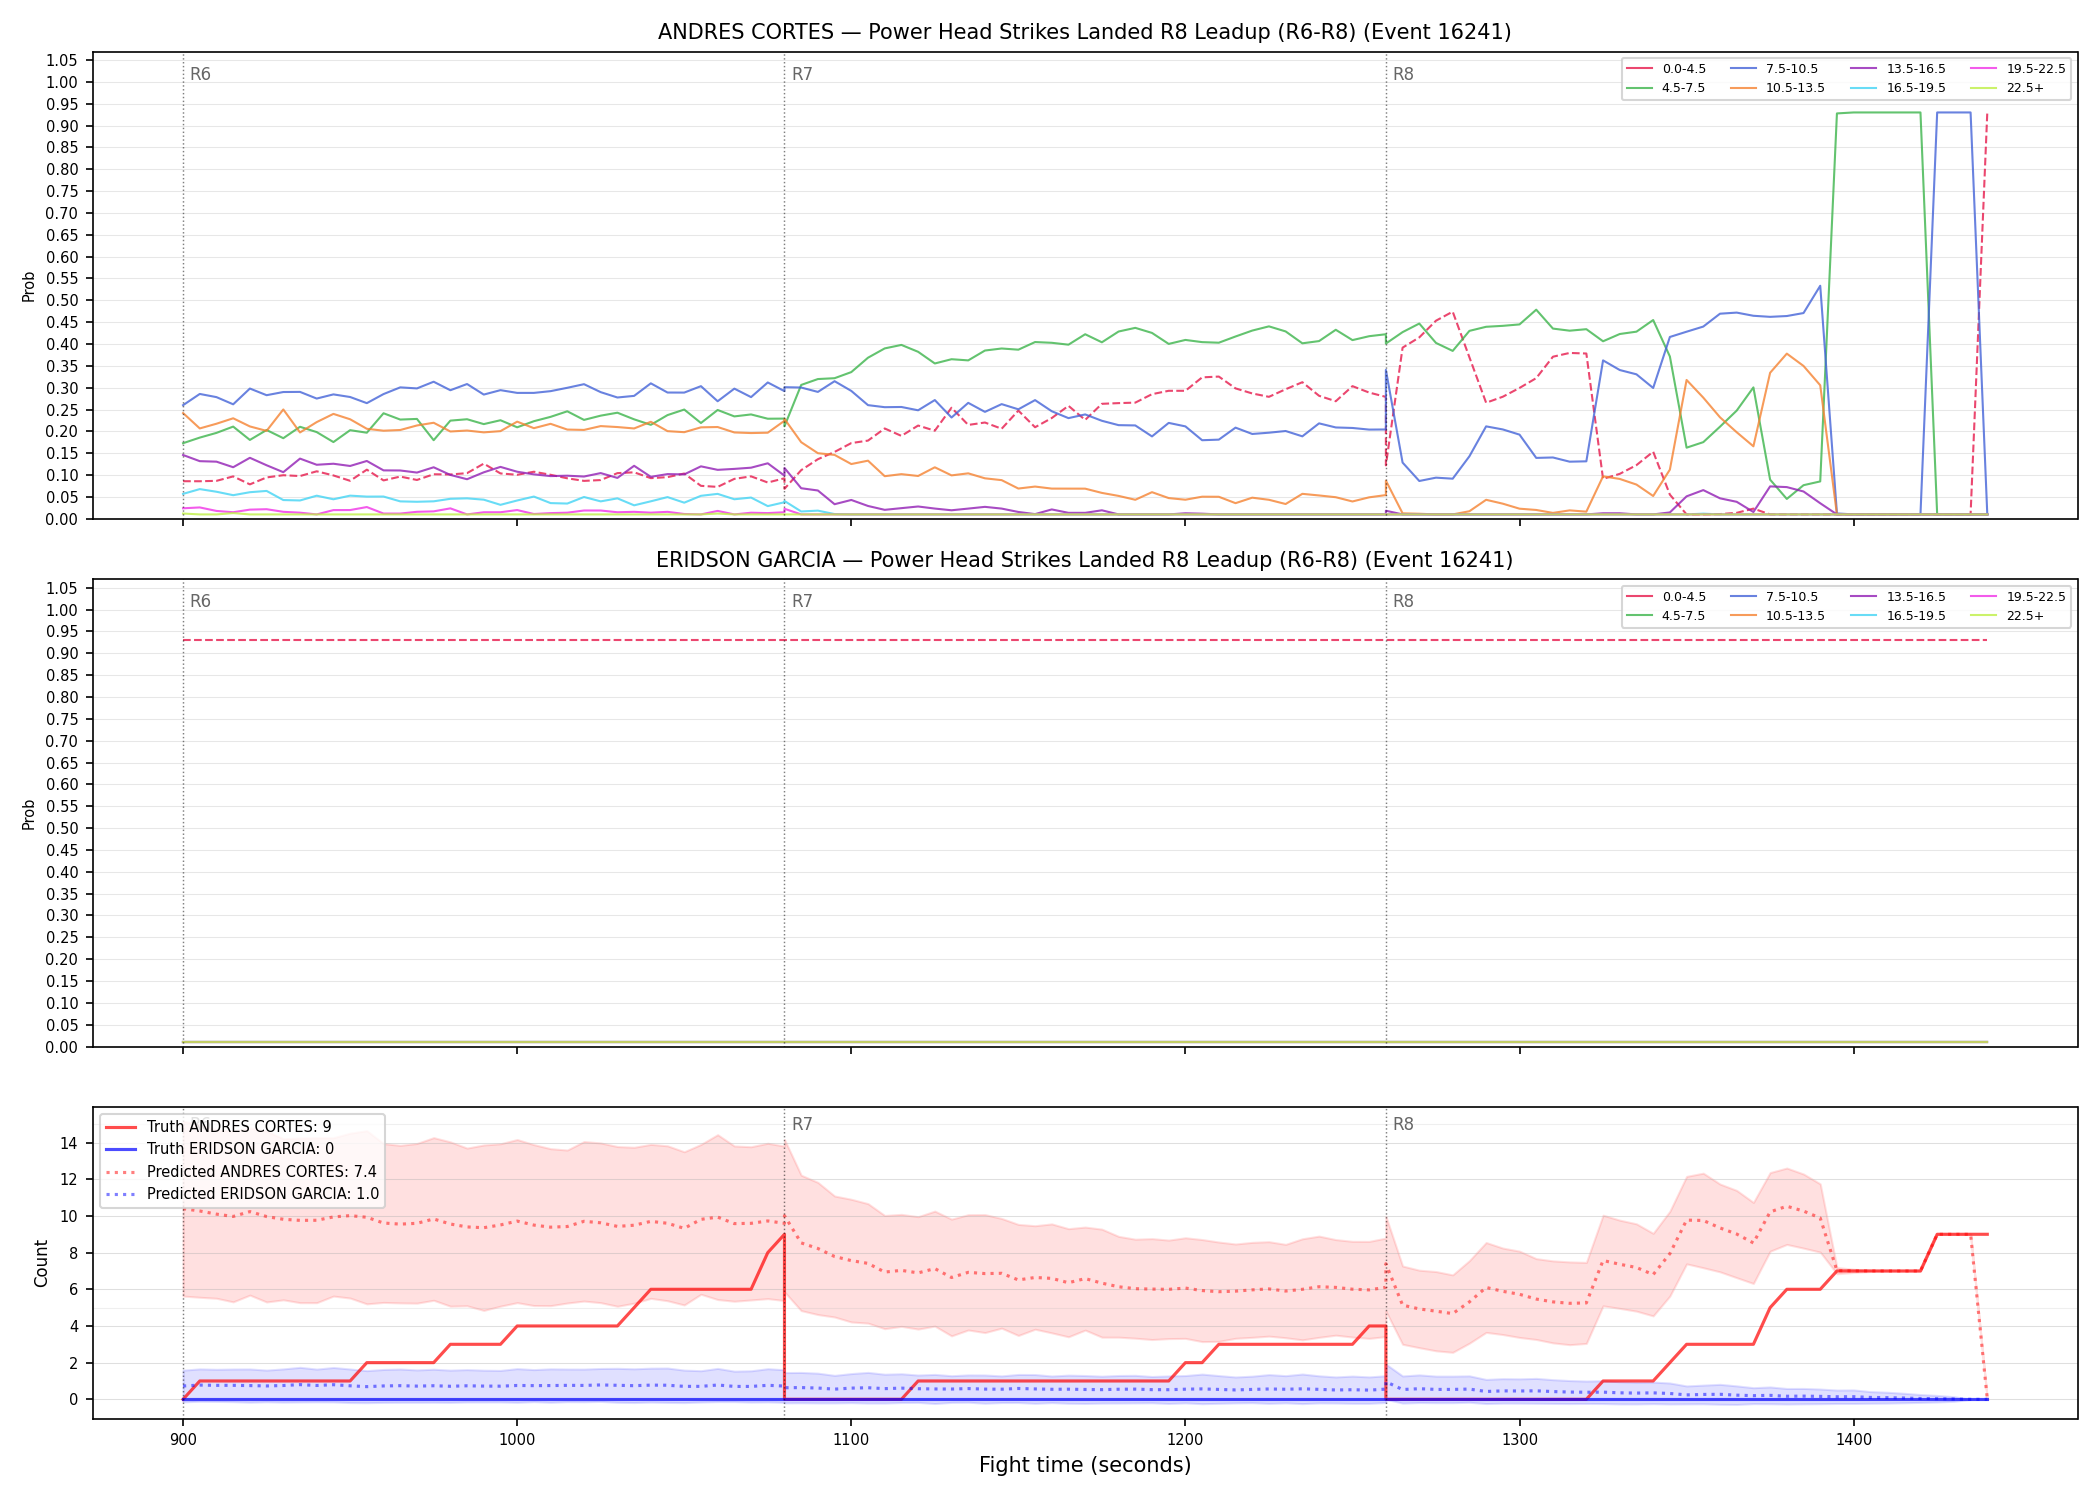Select the 22.5+ legend label in the ANDRES CORTES chart

pos(2026,88)
